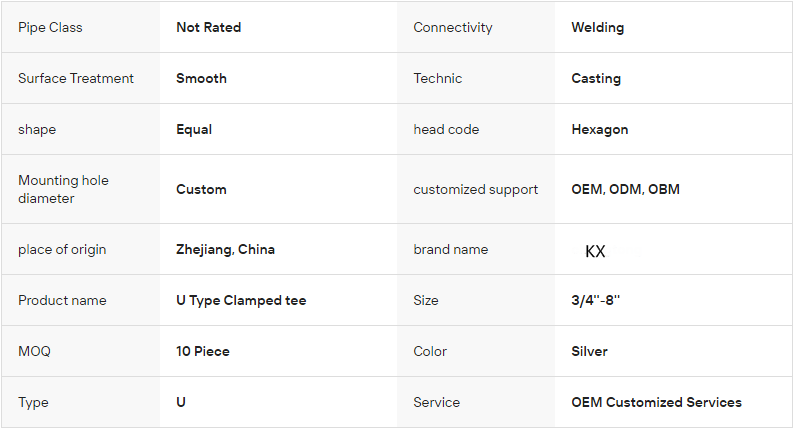Select the "Casting" technic value
795x429 pixels.
click(x=596, y=78)
